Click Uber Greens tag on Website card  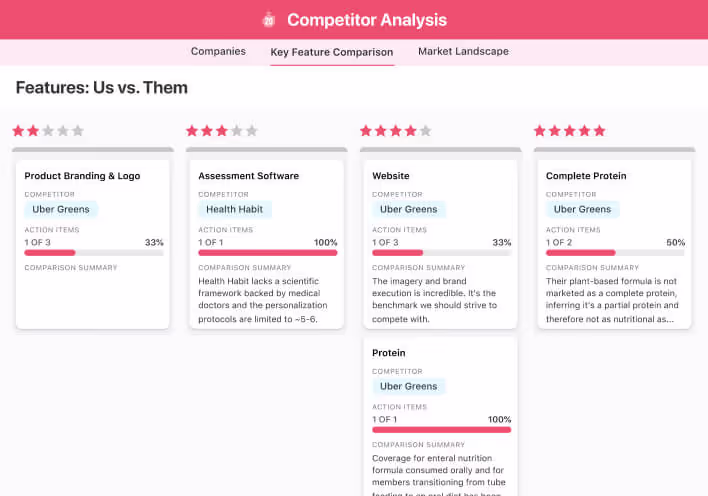click(408, 210)
